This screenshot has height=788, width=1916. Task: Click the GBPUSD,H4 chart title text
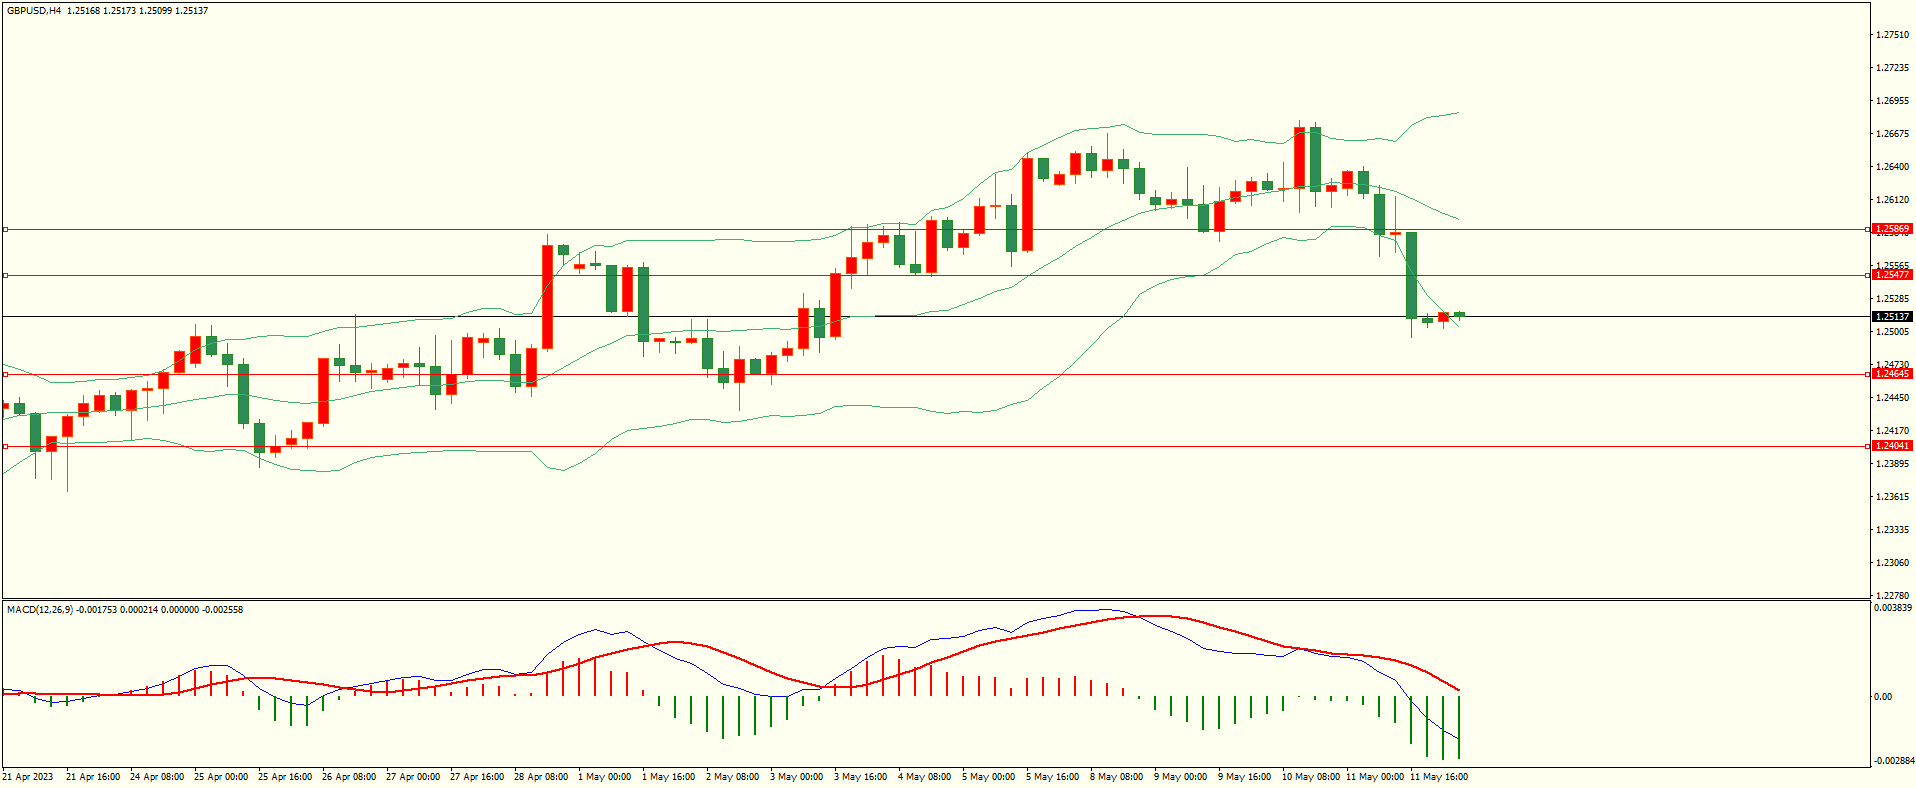[34, 11]
